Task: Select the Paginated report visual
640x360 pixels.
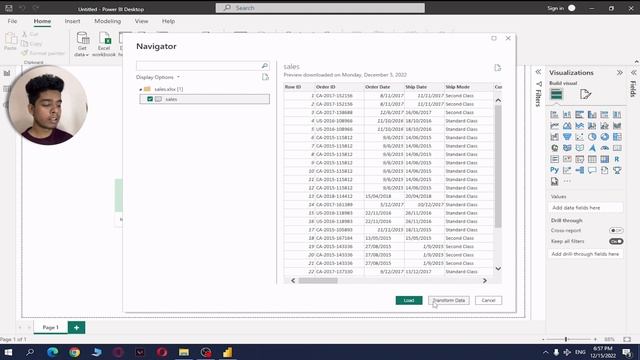Action: click(x=554, y=181)
